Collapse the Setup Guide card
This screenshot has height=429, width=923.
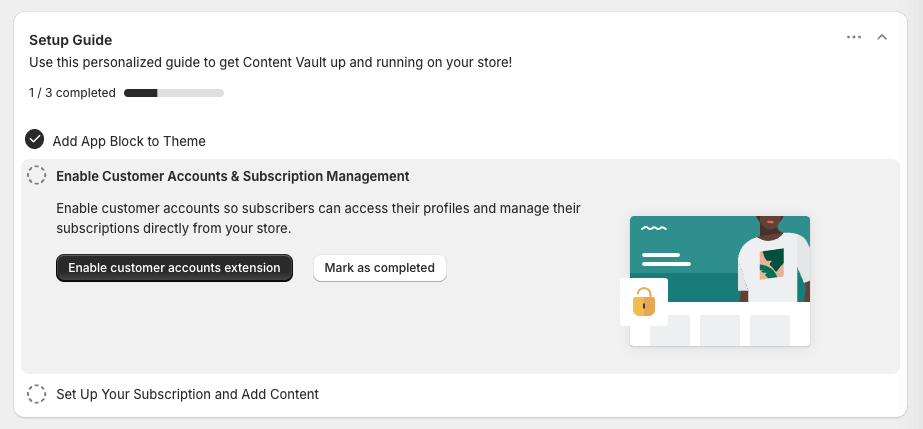(882, 37)
